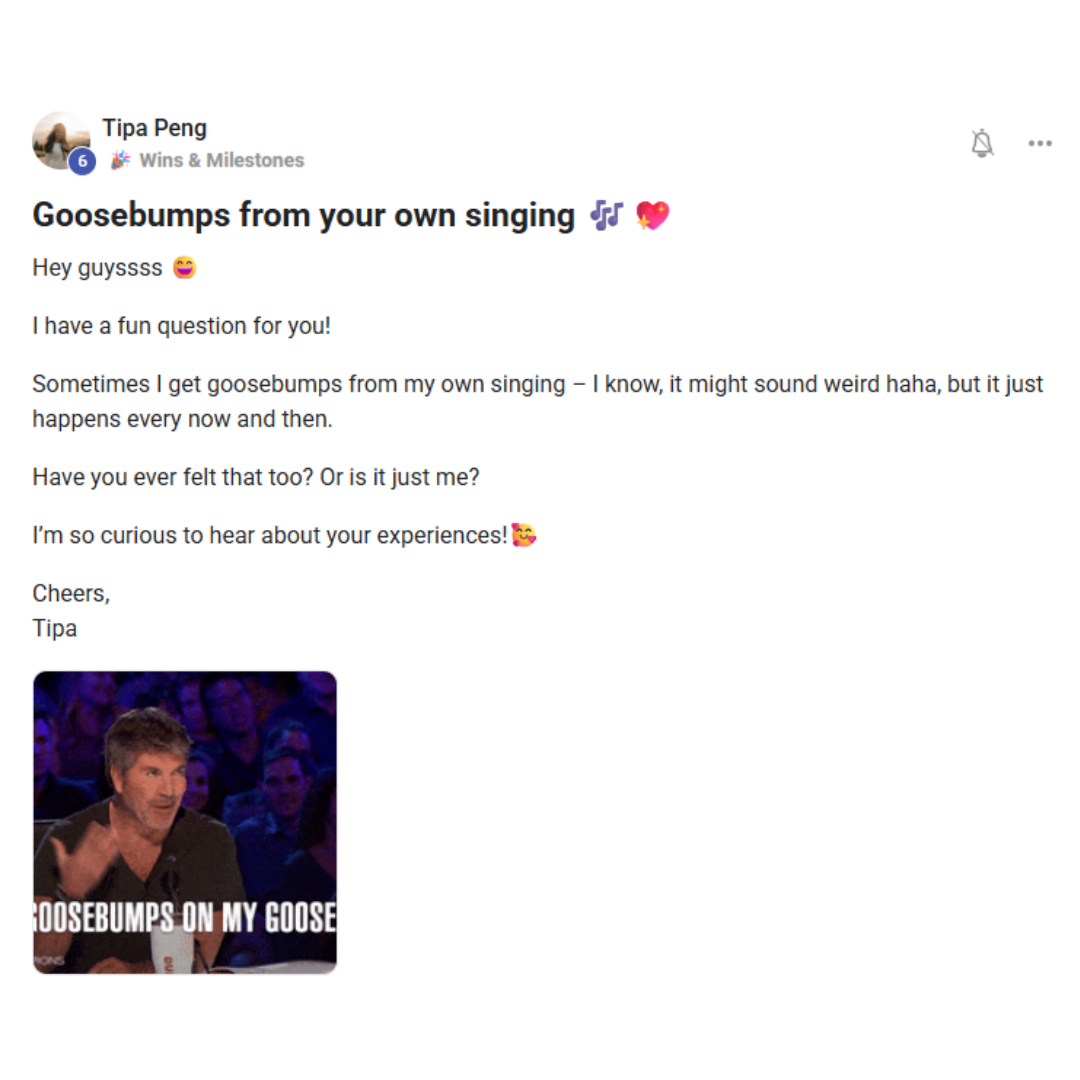This screenshot has width=1080, height=1080.
Task: Click the post title "Goosebumps from your own singing"
Action: point(303,215)
